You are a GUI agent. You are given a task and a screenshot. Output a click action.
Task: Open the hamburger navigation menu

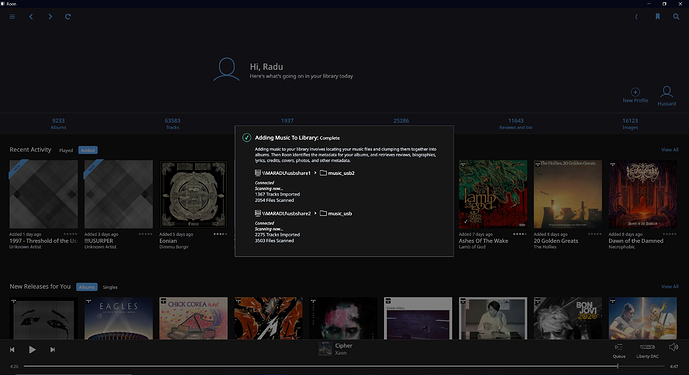point(12,17)
